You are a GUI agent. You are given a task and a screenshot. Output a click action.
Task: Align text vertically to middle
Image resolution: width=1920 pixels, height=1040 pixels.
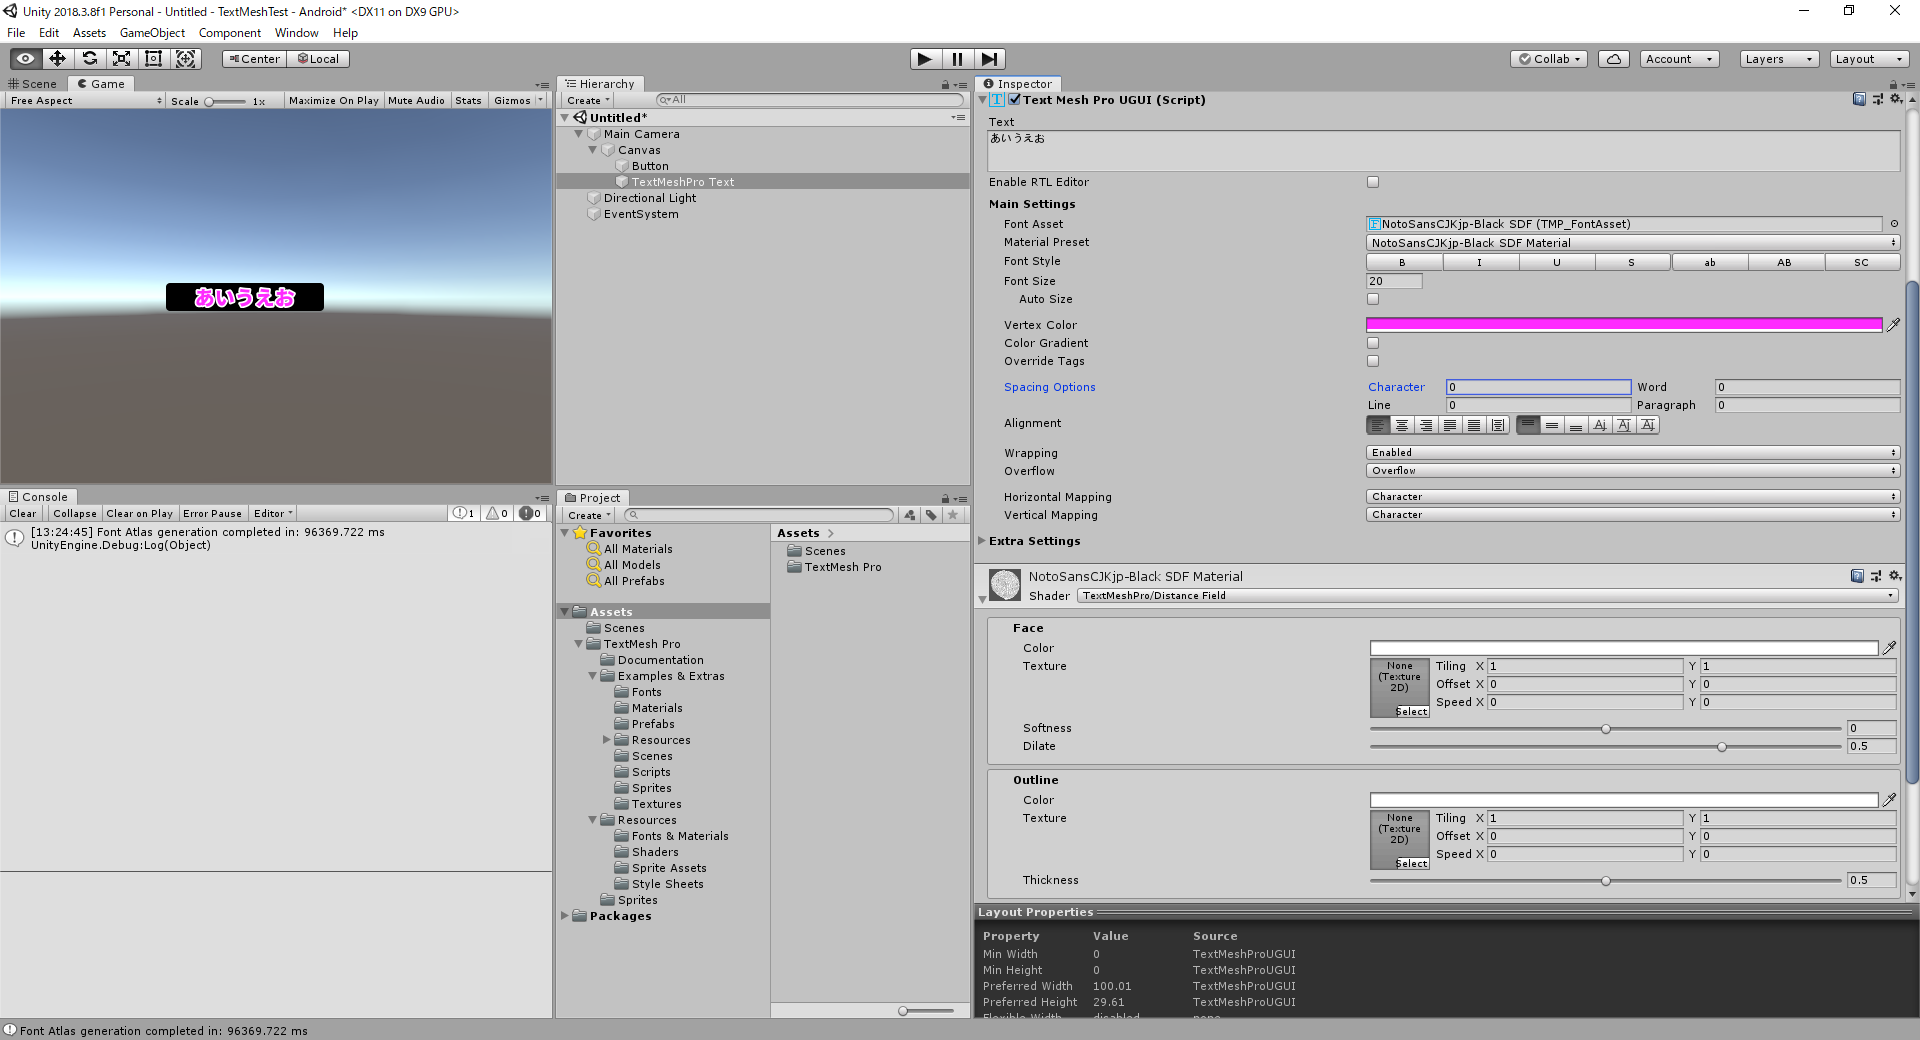[x=1552, y=425]
